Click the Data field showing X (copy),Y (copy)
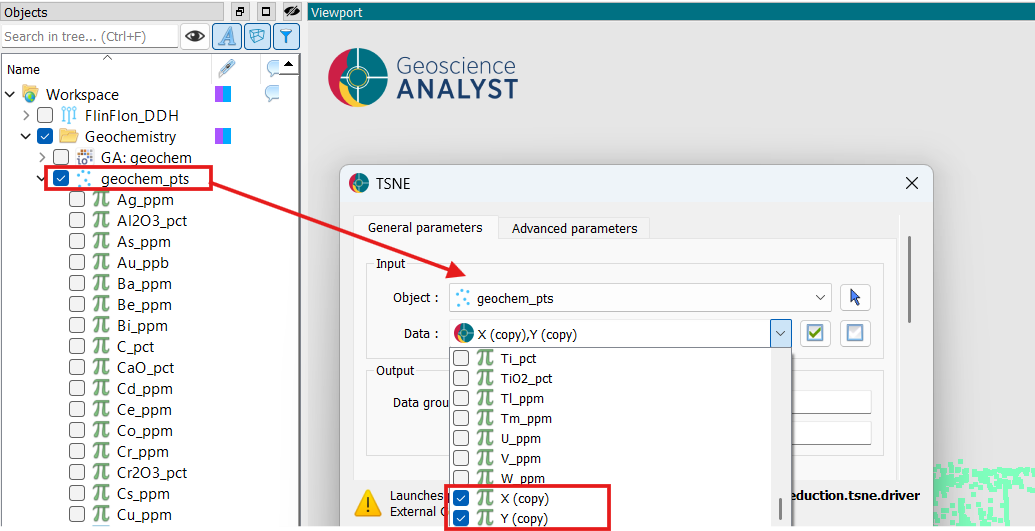1035x531 pixels. click(610, 334)
